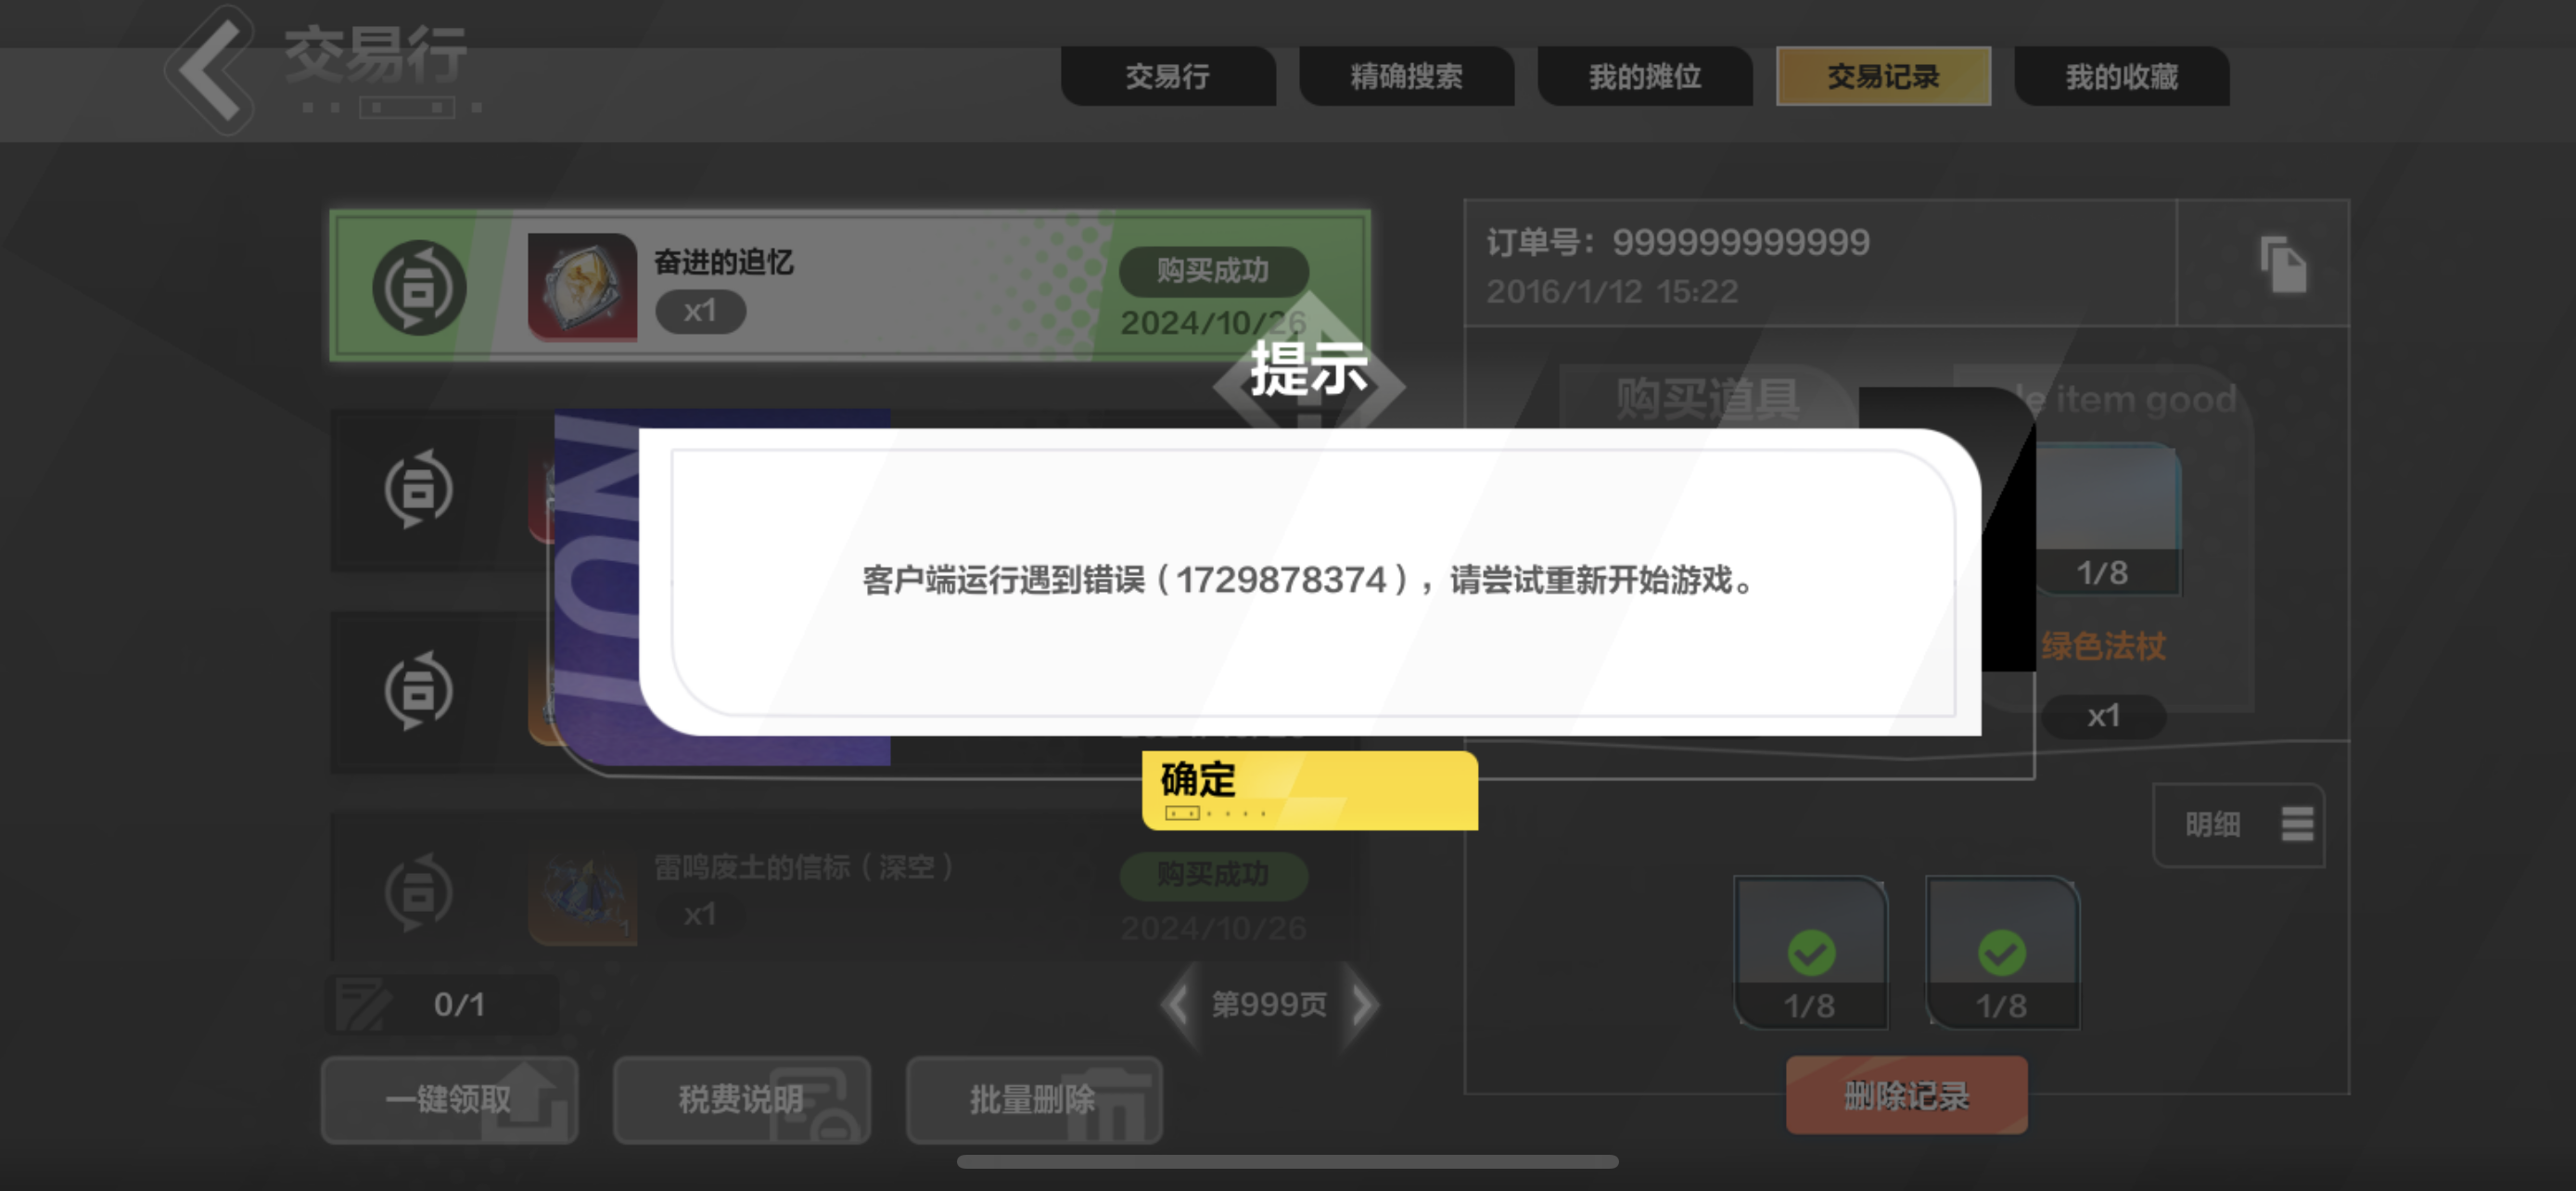
Task: Open the 交易行 tab
Action: click(1167, 76)
